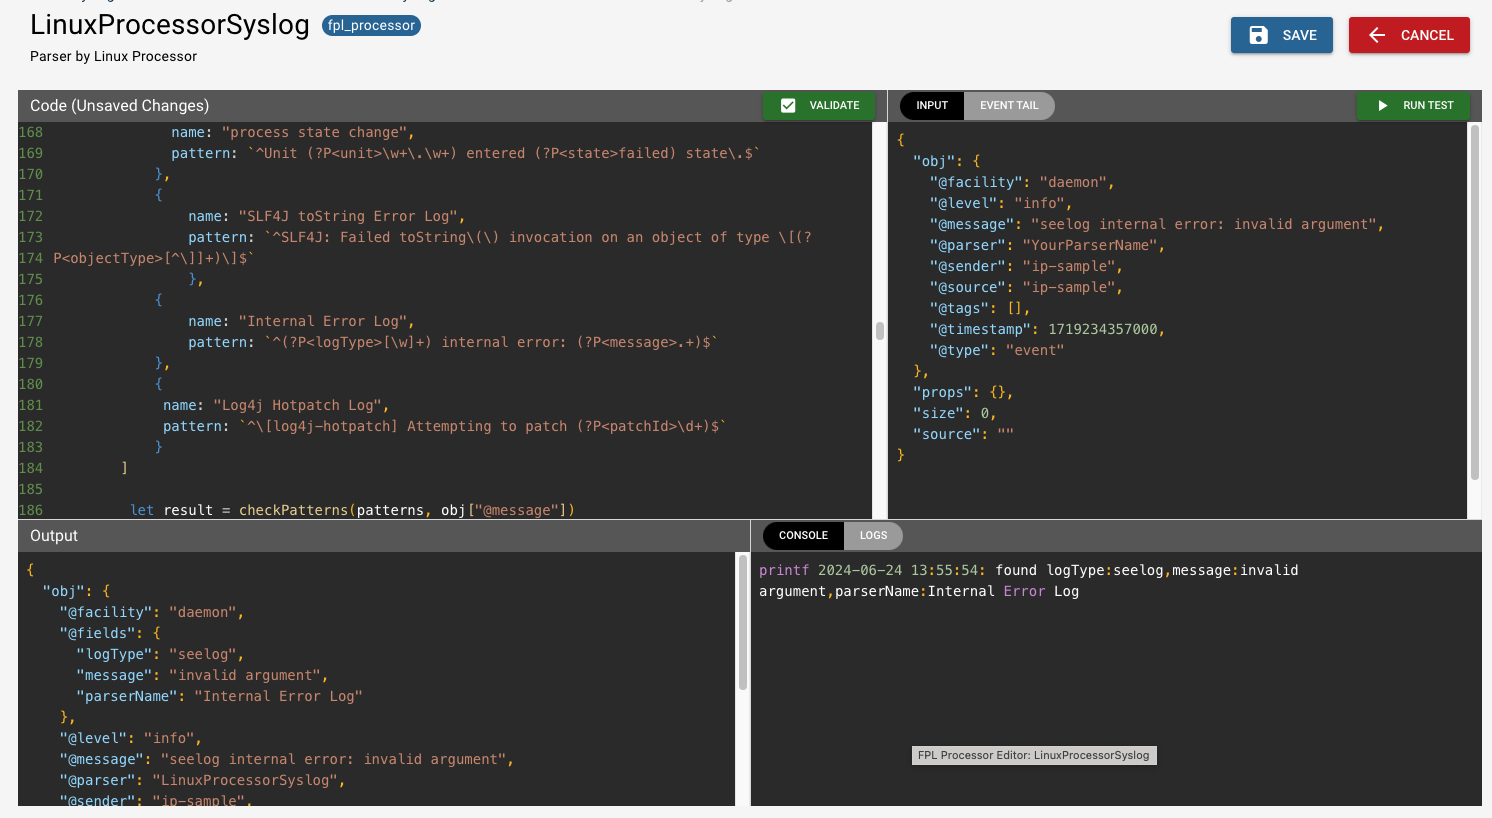Switch to the EVENT TAIL tab
The height and width of the screenshot is (818, 1492).
point(1009,105)
